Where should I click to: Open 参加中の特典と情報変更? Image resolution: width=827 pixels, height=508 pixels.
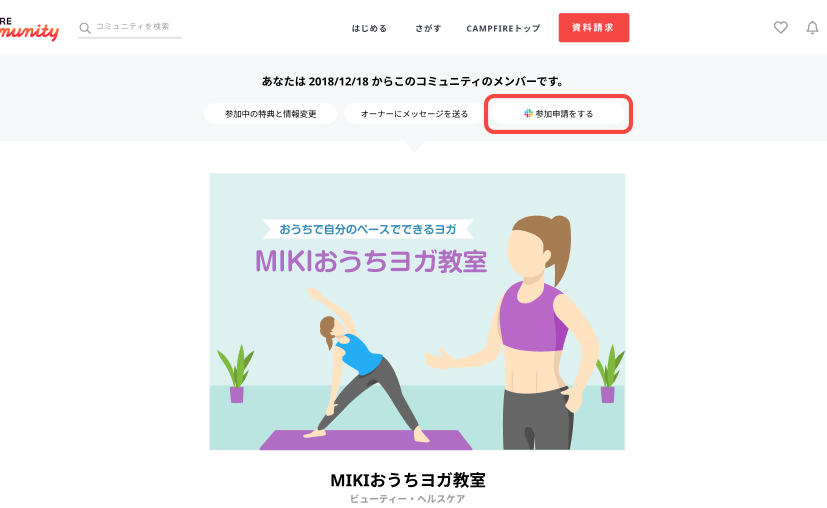271,114
